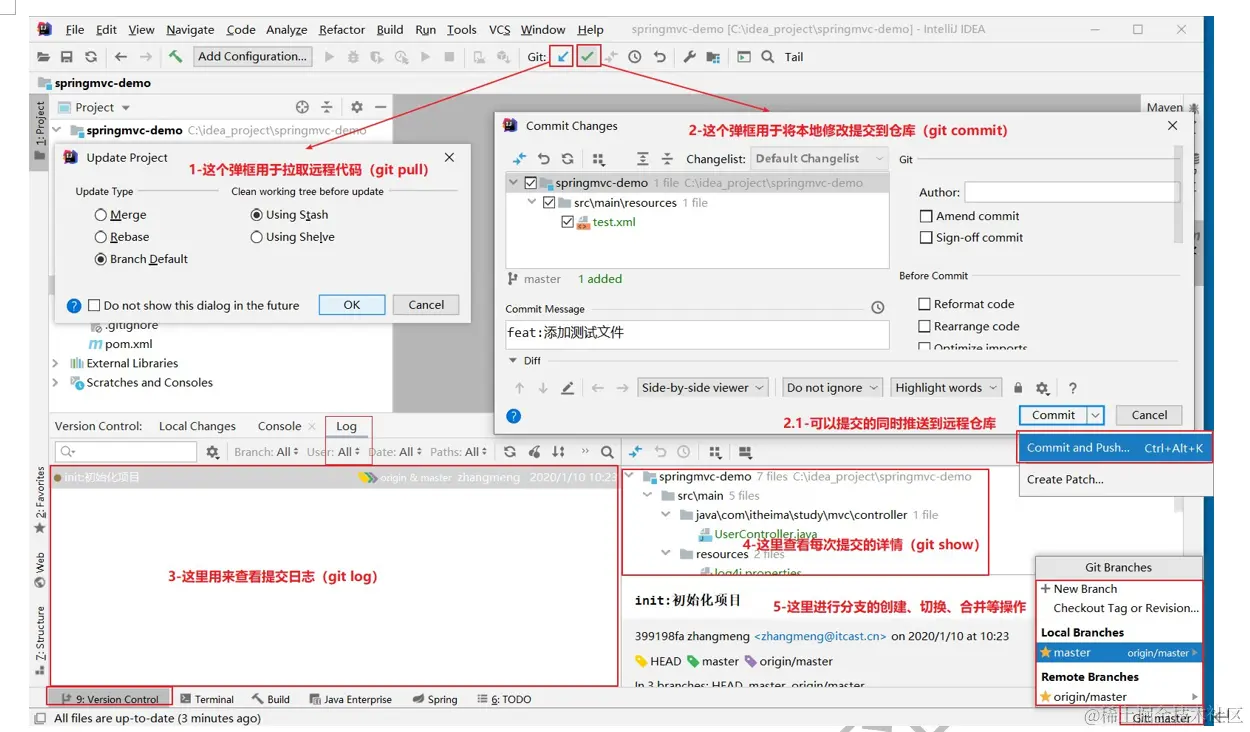Click the Save All floppy icon
1250x732 pixels.
coord(67,57)
